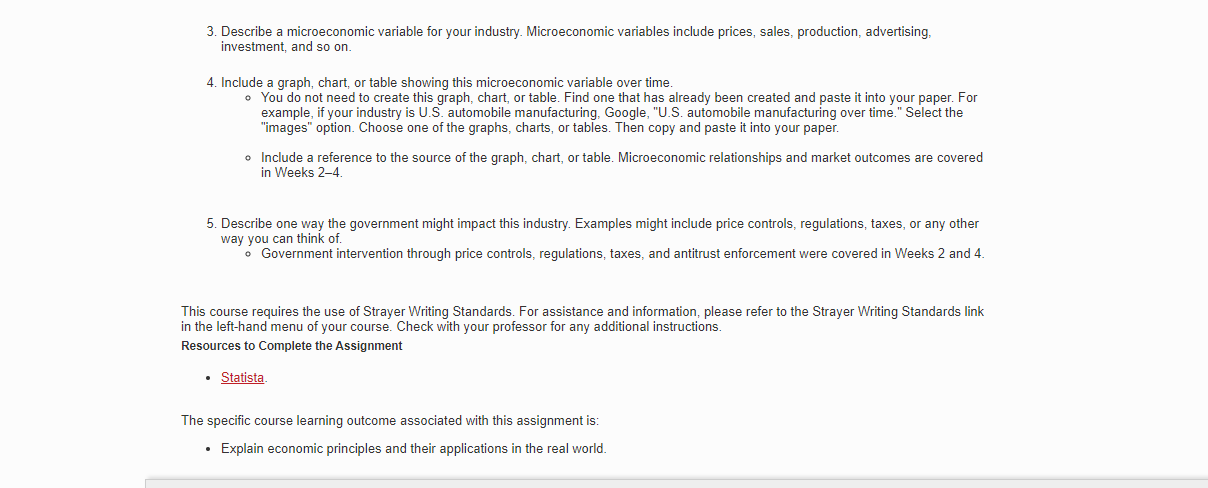Select item 5 about government impact
This screenshot has width=1208, height=488.
(600, 231)
